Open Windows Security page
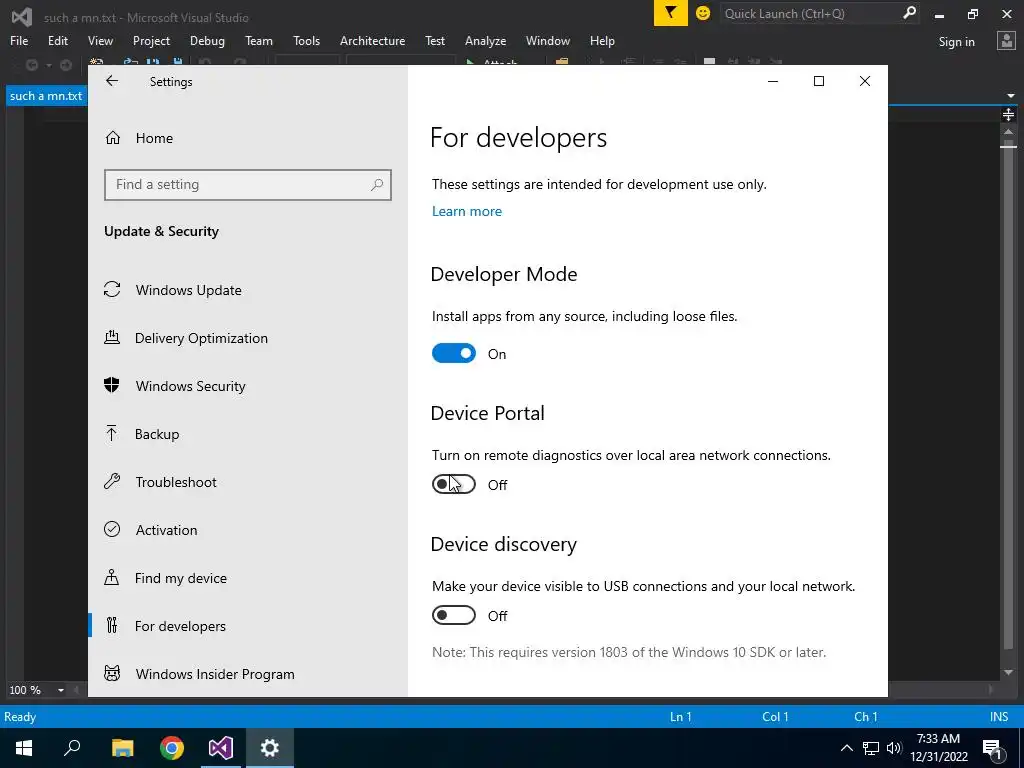This screenshot has height=768, width=1024. 190,386
